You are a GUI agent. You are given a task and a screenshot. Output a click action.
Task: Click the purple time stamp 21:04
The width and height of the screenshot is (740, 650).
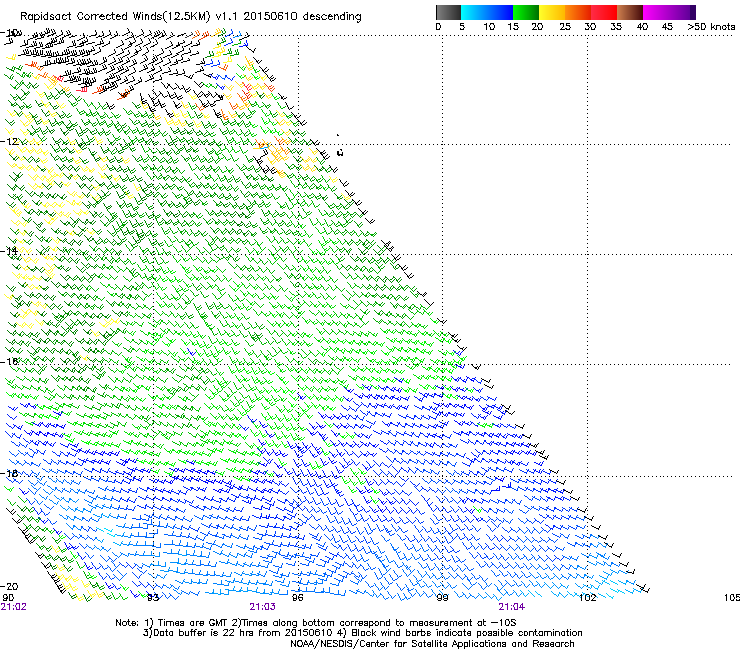tap(512, 607)
